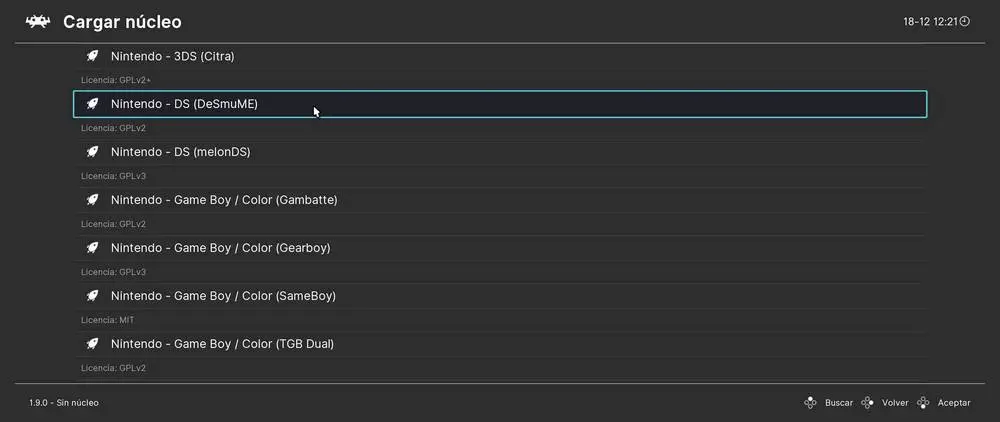This screenshot has height=422, width=1000.
Task: Open Game Boy / Color (Gambatte) core
Action: (224, 200)
